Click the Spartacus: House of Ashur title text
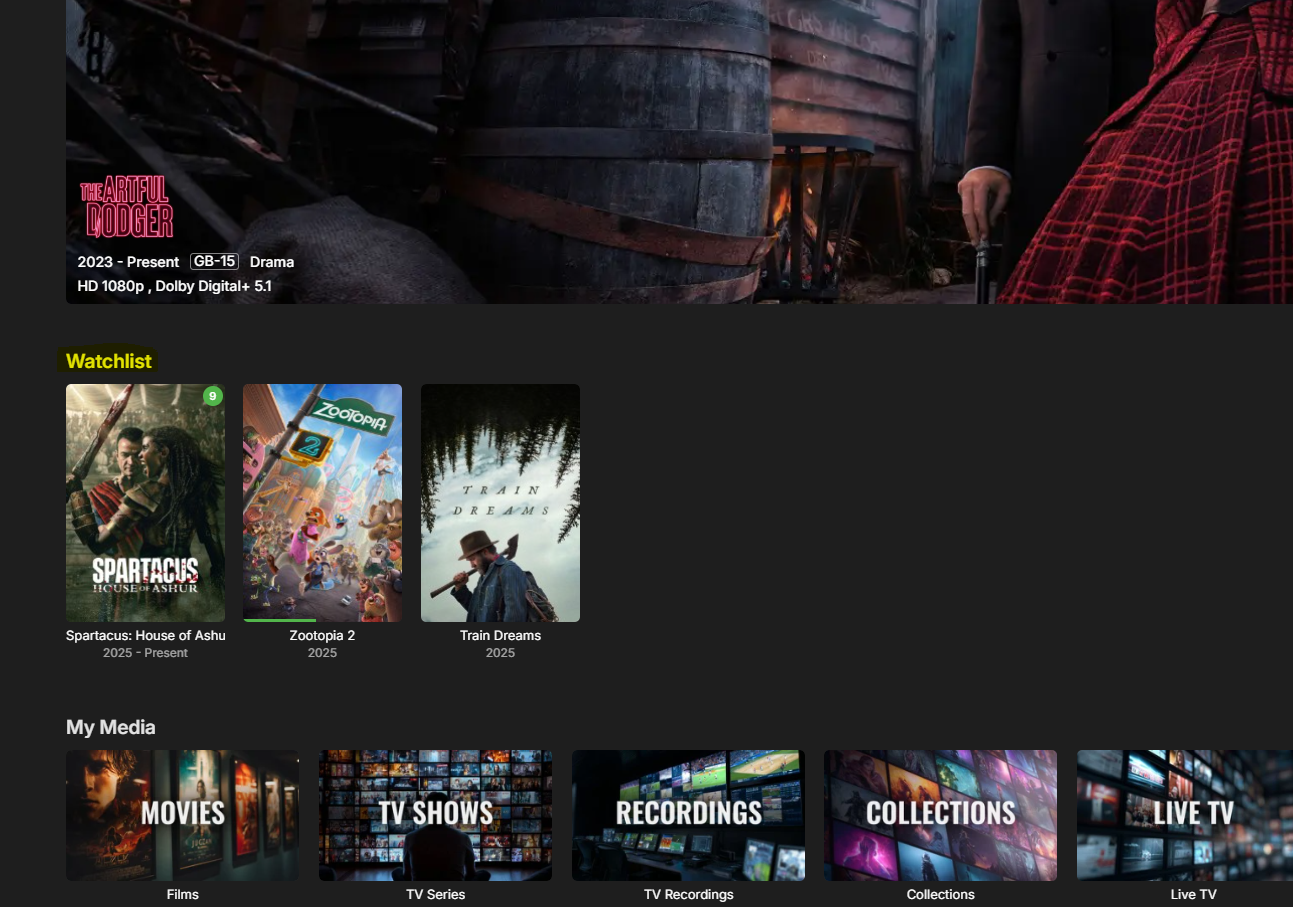This screenshot has width=1293, height=907. (x=145, y=635)
